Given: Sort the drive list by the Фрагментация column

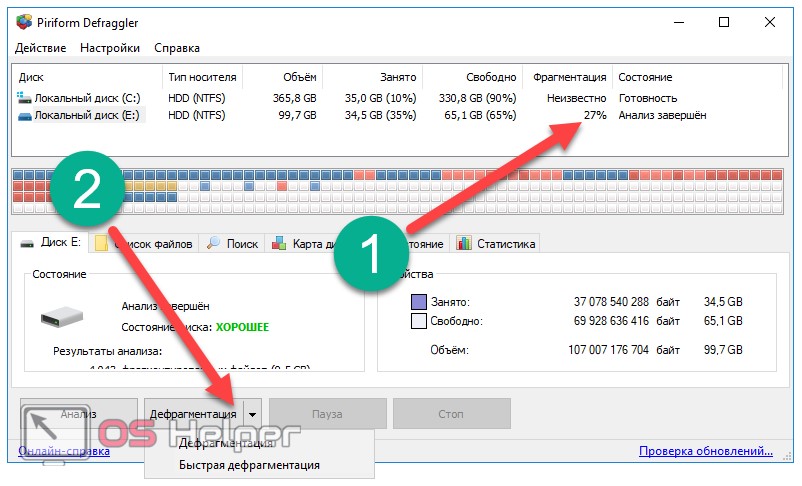Looking at the screenshot, I should [x=569, y=77].
